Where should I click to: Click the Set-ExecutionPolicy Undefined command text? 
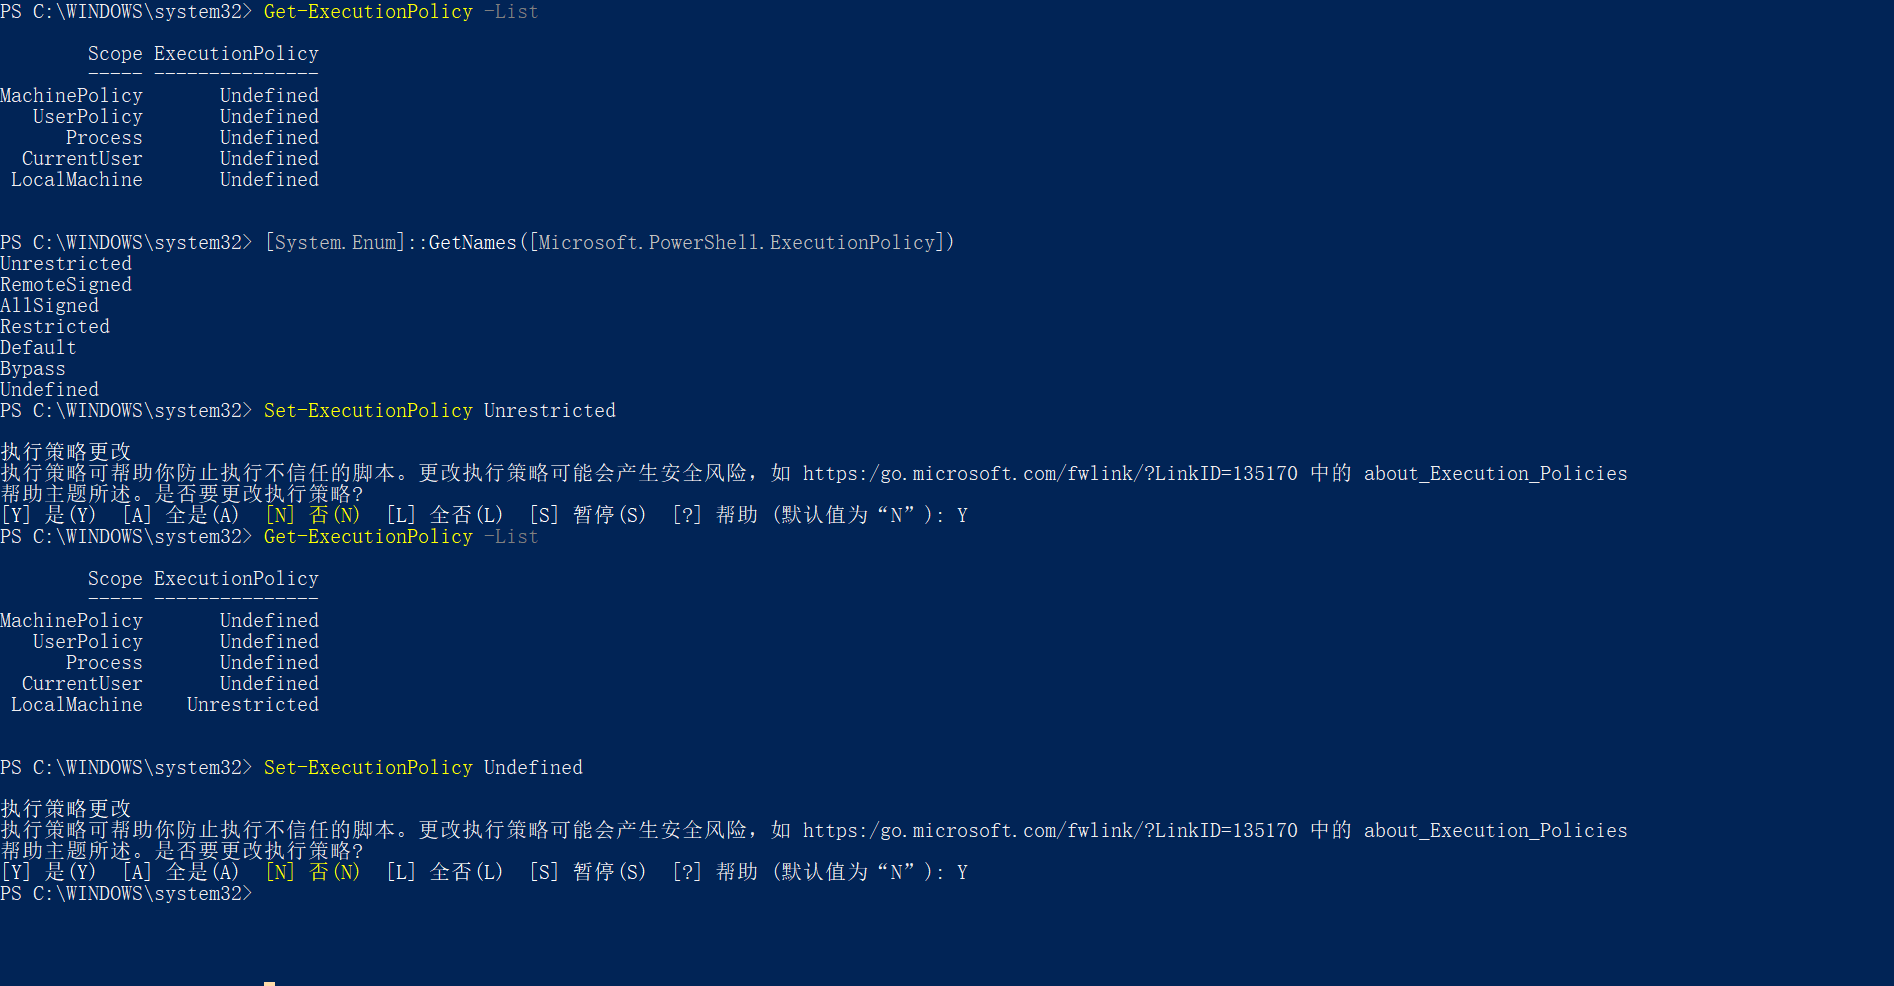[x=423, y=768]
